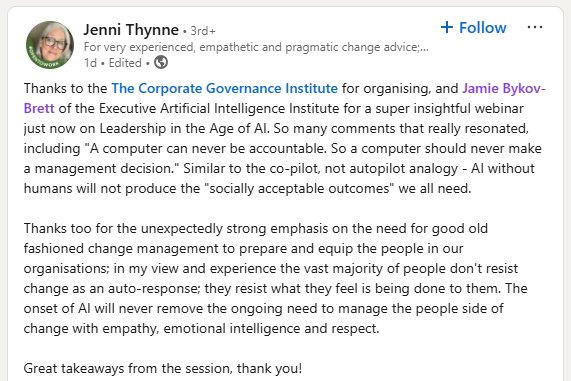Click the "Edited" label under the name

[125, 63]
